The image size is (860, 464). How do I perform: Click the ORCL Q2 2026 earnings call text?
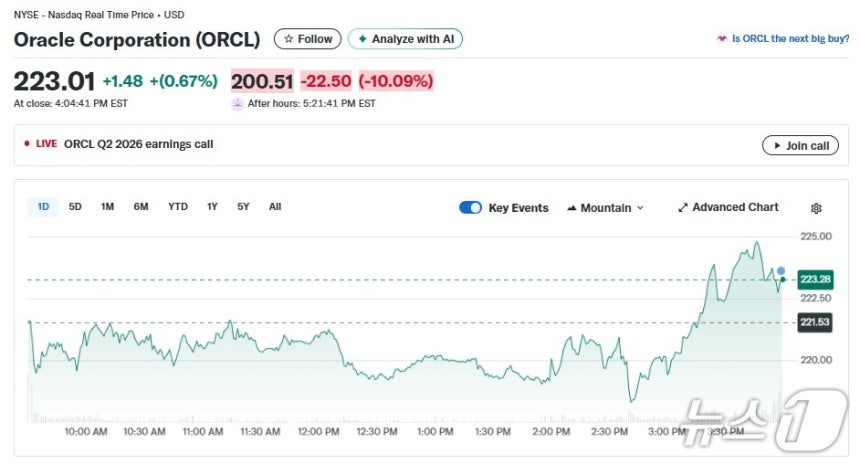coord(138,144)
